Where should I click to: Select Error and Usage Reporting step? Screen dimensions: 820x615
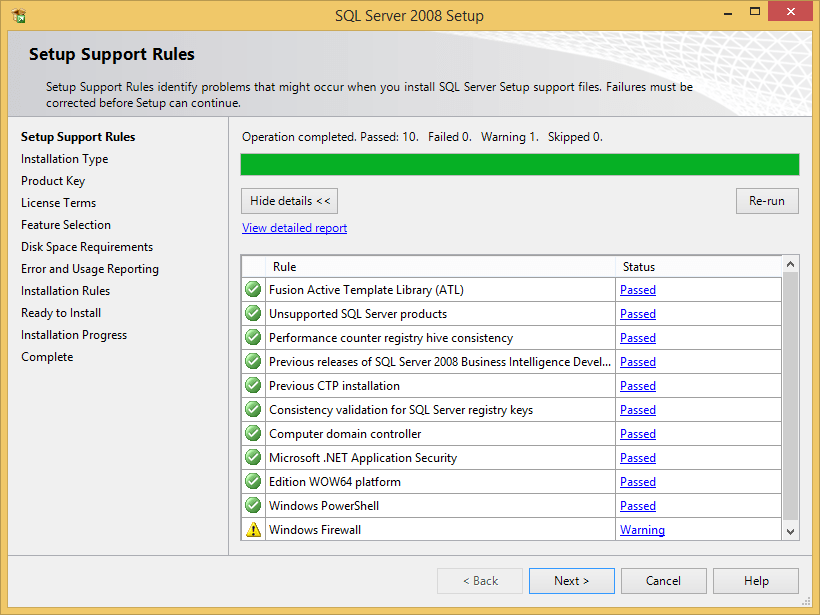90,269
